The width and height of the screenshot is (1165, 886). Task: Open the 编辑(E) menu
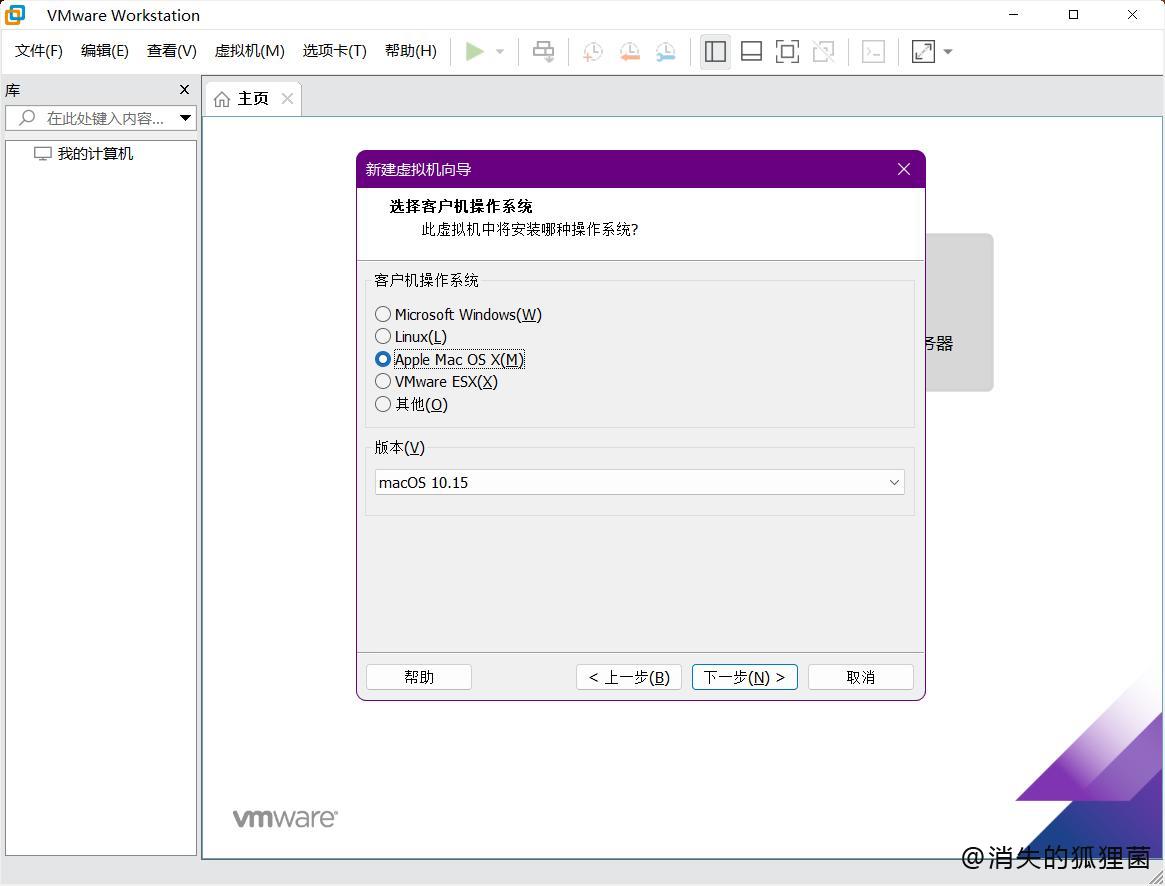click(x=105, y=51)
